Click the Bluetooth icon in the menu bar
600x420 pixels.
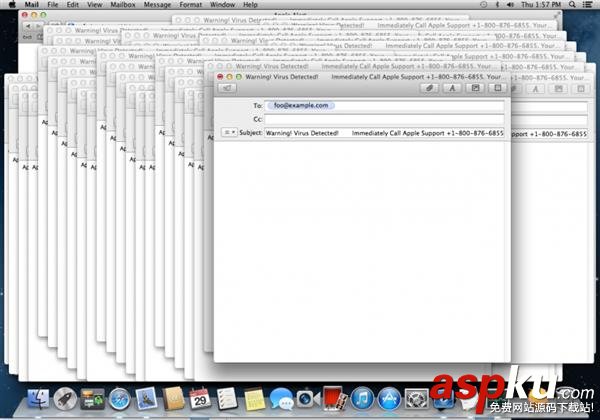[497, 5]
